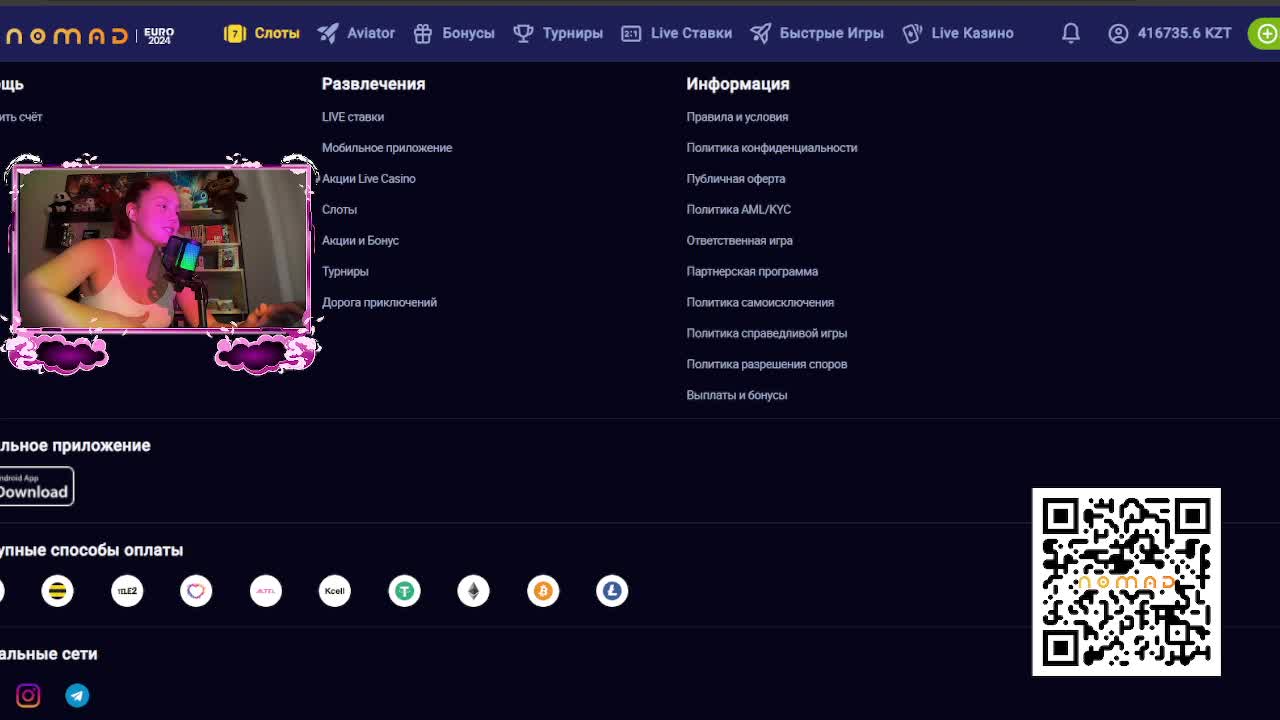This screenshot has width=1280, height=720.
Task: Open Политика конфиденциальности
Action: pyautogui.click(x=772, y=148)
